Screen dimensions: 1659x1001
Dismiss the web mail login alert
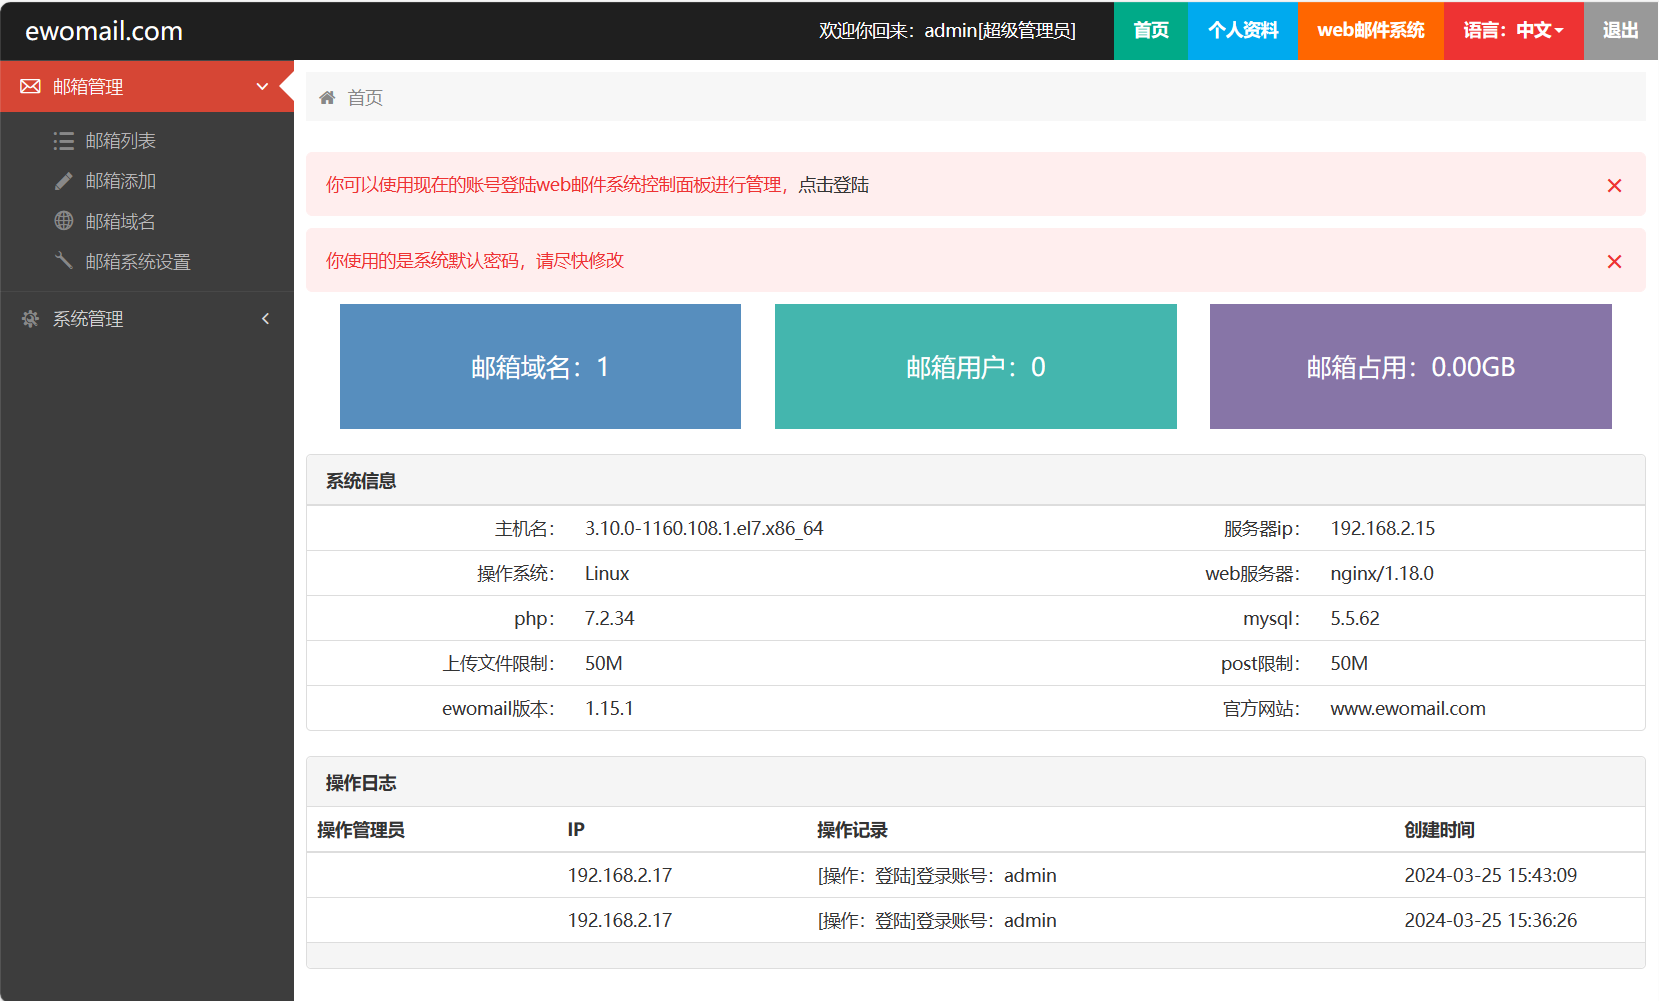point(1614,186)
